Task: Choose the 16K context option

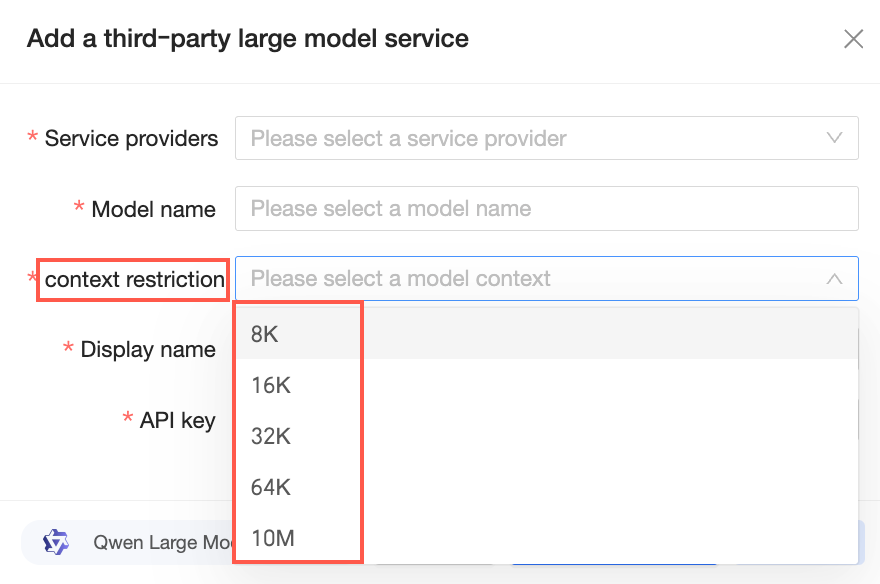Action: click(x=270, y=385)
